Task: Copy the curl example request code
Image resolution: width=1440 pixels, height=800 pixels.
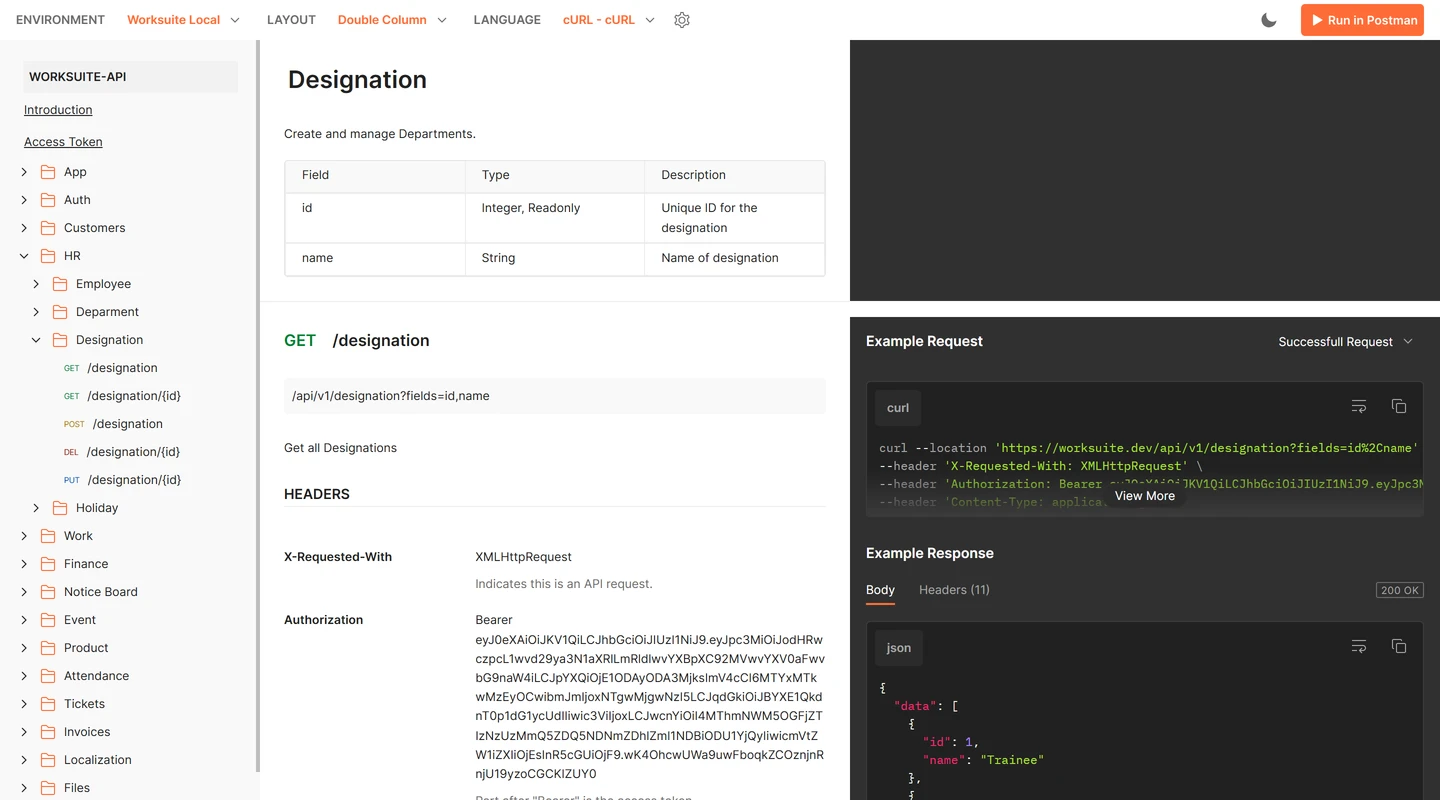Action: (1399, 406)
